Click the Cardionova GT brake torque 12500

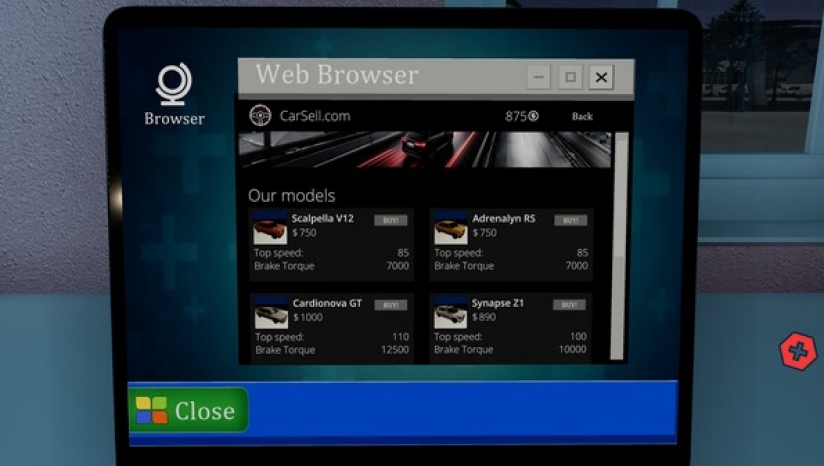pos(395,350)
